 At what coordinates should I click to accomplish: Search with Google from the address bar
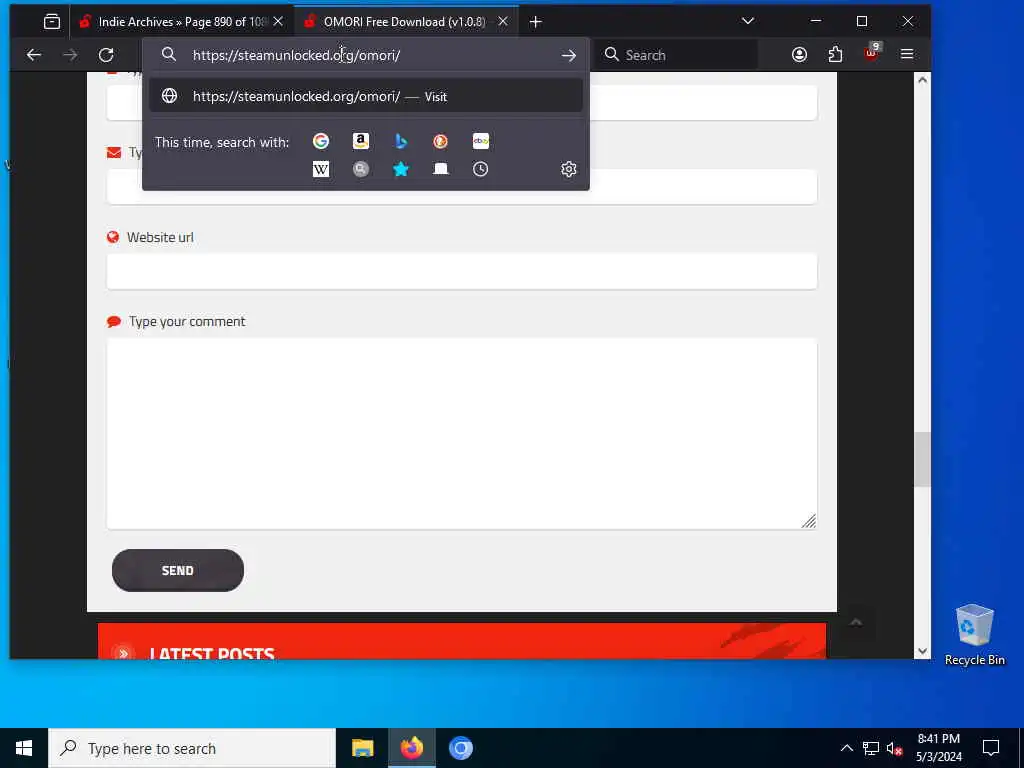coord(321,141)
